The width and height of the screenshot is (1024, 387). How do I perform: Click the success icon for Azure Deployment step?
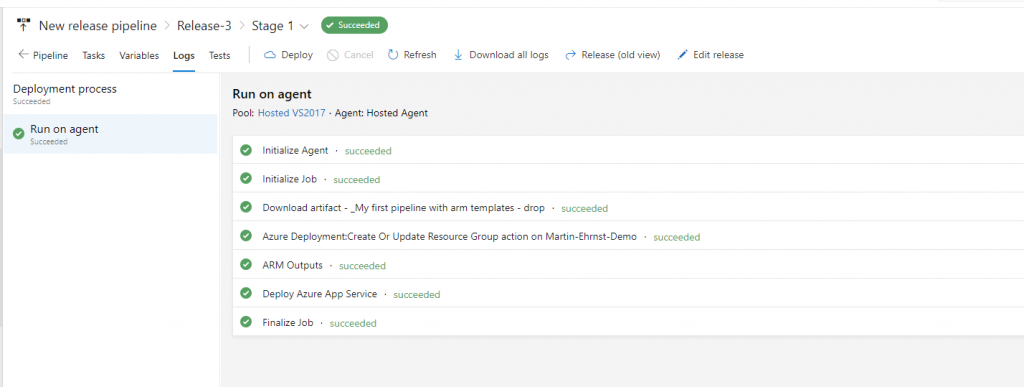[246, 236]
